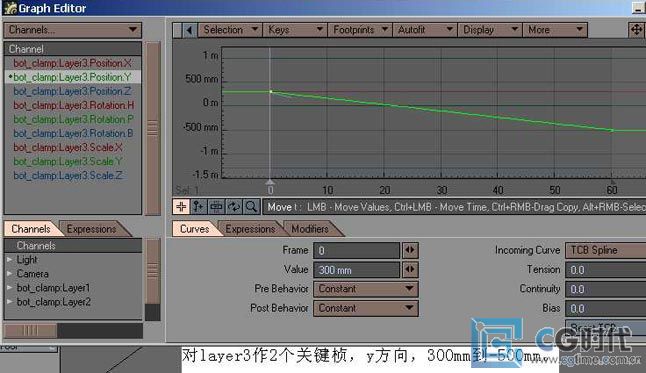Open the Footprints dropdown menu
The width and height of the screenshot is (646, 373).
360,30
